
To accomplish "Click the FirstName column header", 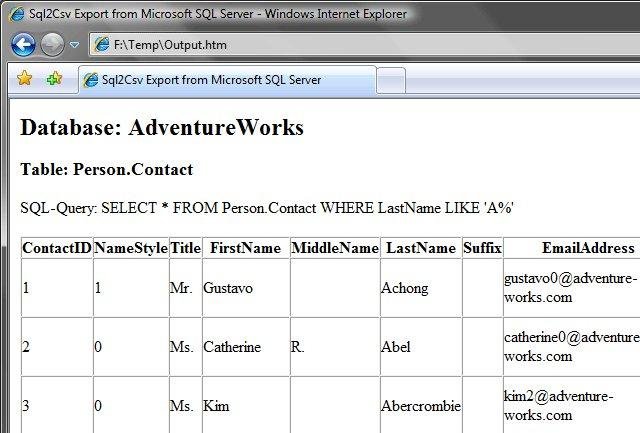I will pyautogui.click(x=246, y=248).
